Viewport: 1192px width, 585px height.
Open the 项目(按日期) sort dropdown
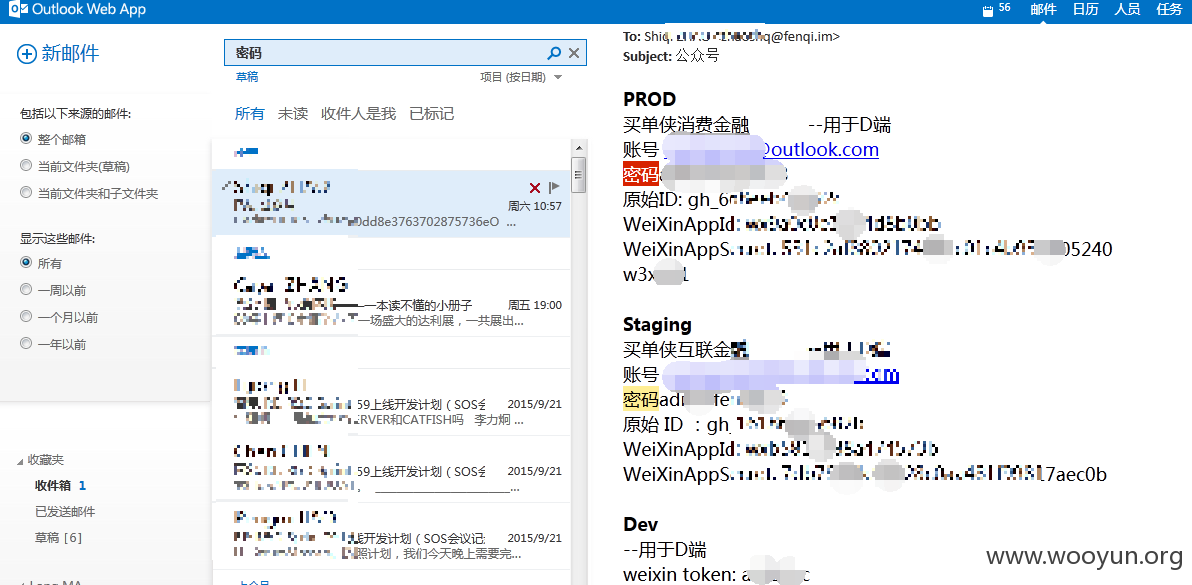tap(521, 77)
